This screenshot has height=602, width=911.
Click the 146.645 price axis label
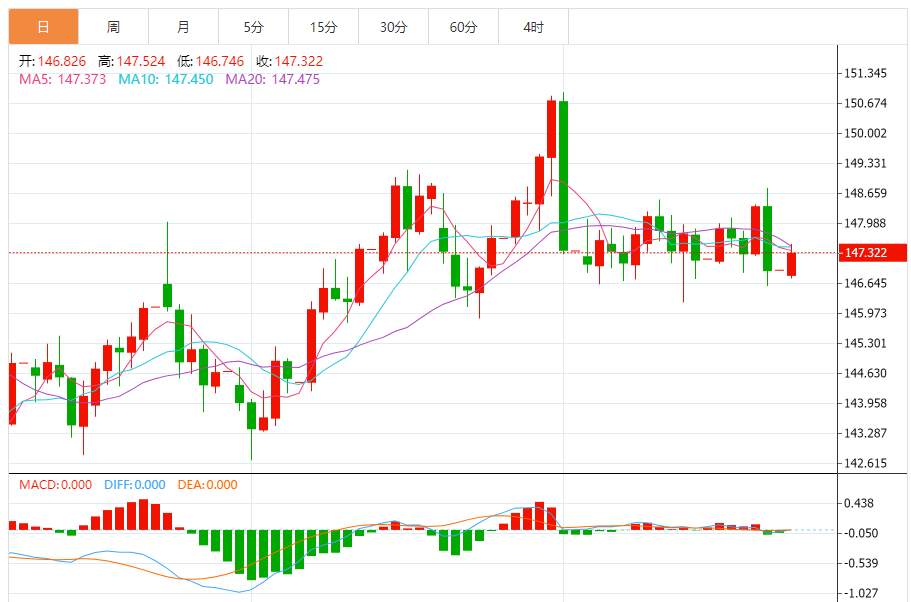tap(866, 283)
